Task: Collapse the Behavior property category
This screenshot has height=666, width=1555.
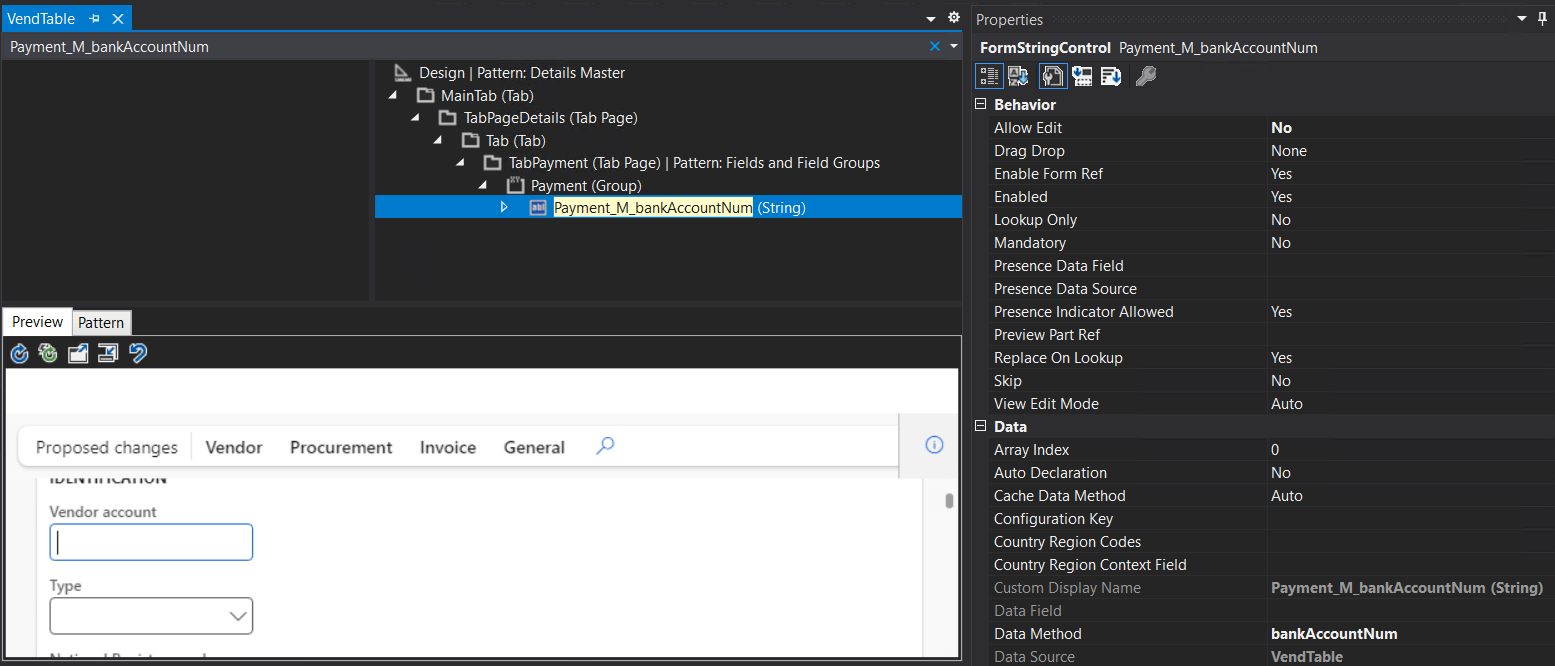Action: pyautogui.click(x=982, y=104)
